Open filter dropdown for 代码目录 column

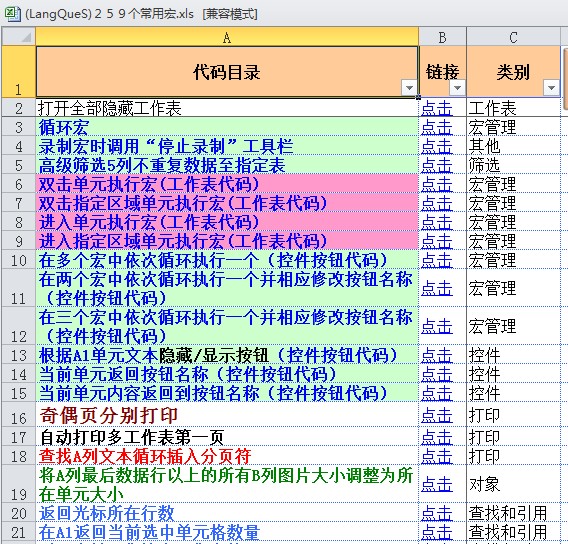tap(409, 88)
